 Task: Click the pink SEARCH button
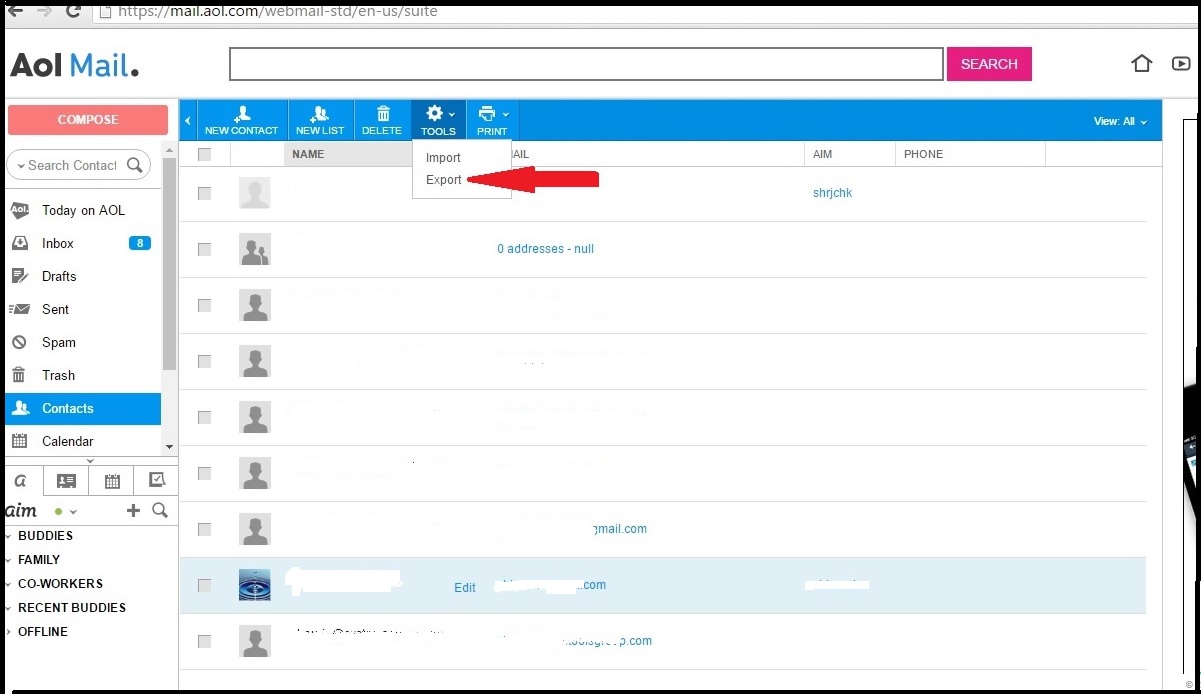[x=989, y=64]
